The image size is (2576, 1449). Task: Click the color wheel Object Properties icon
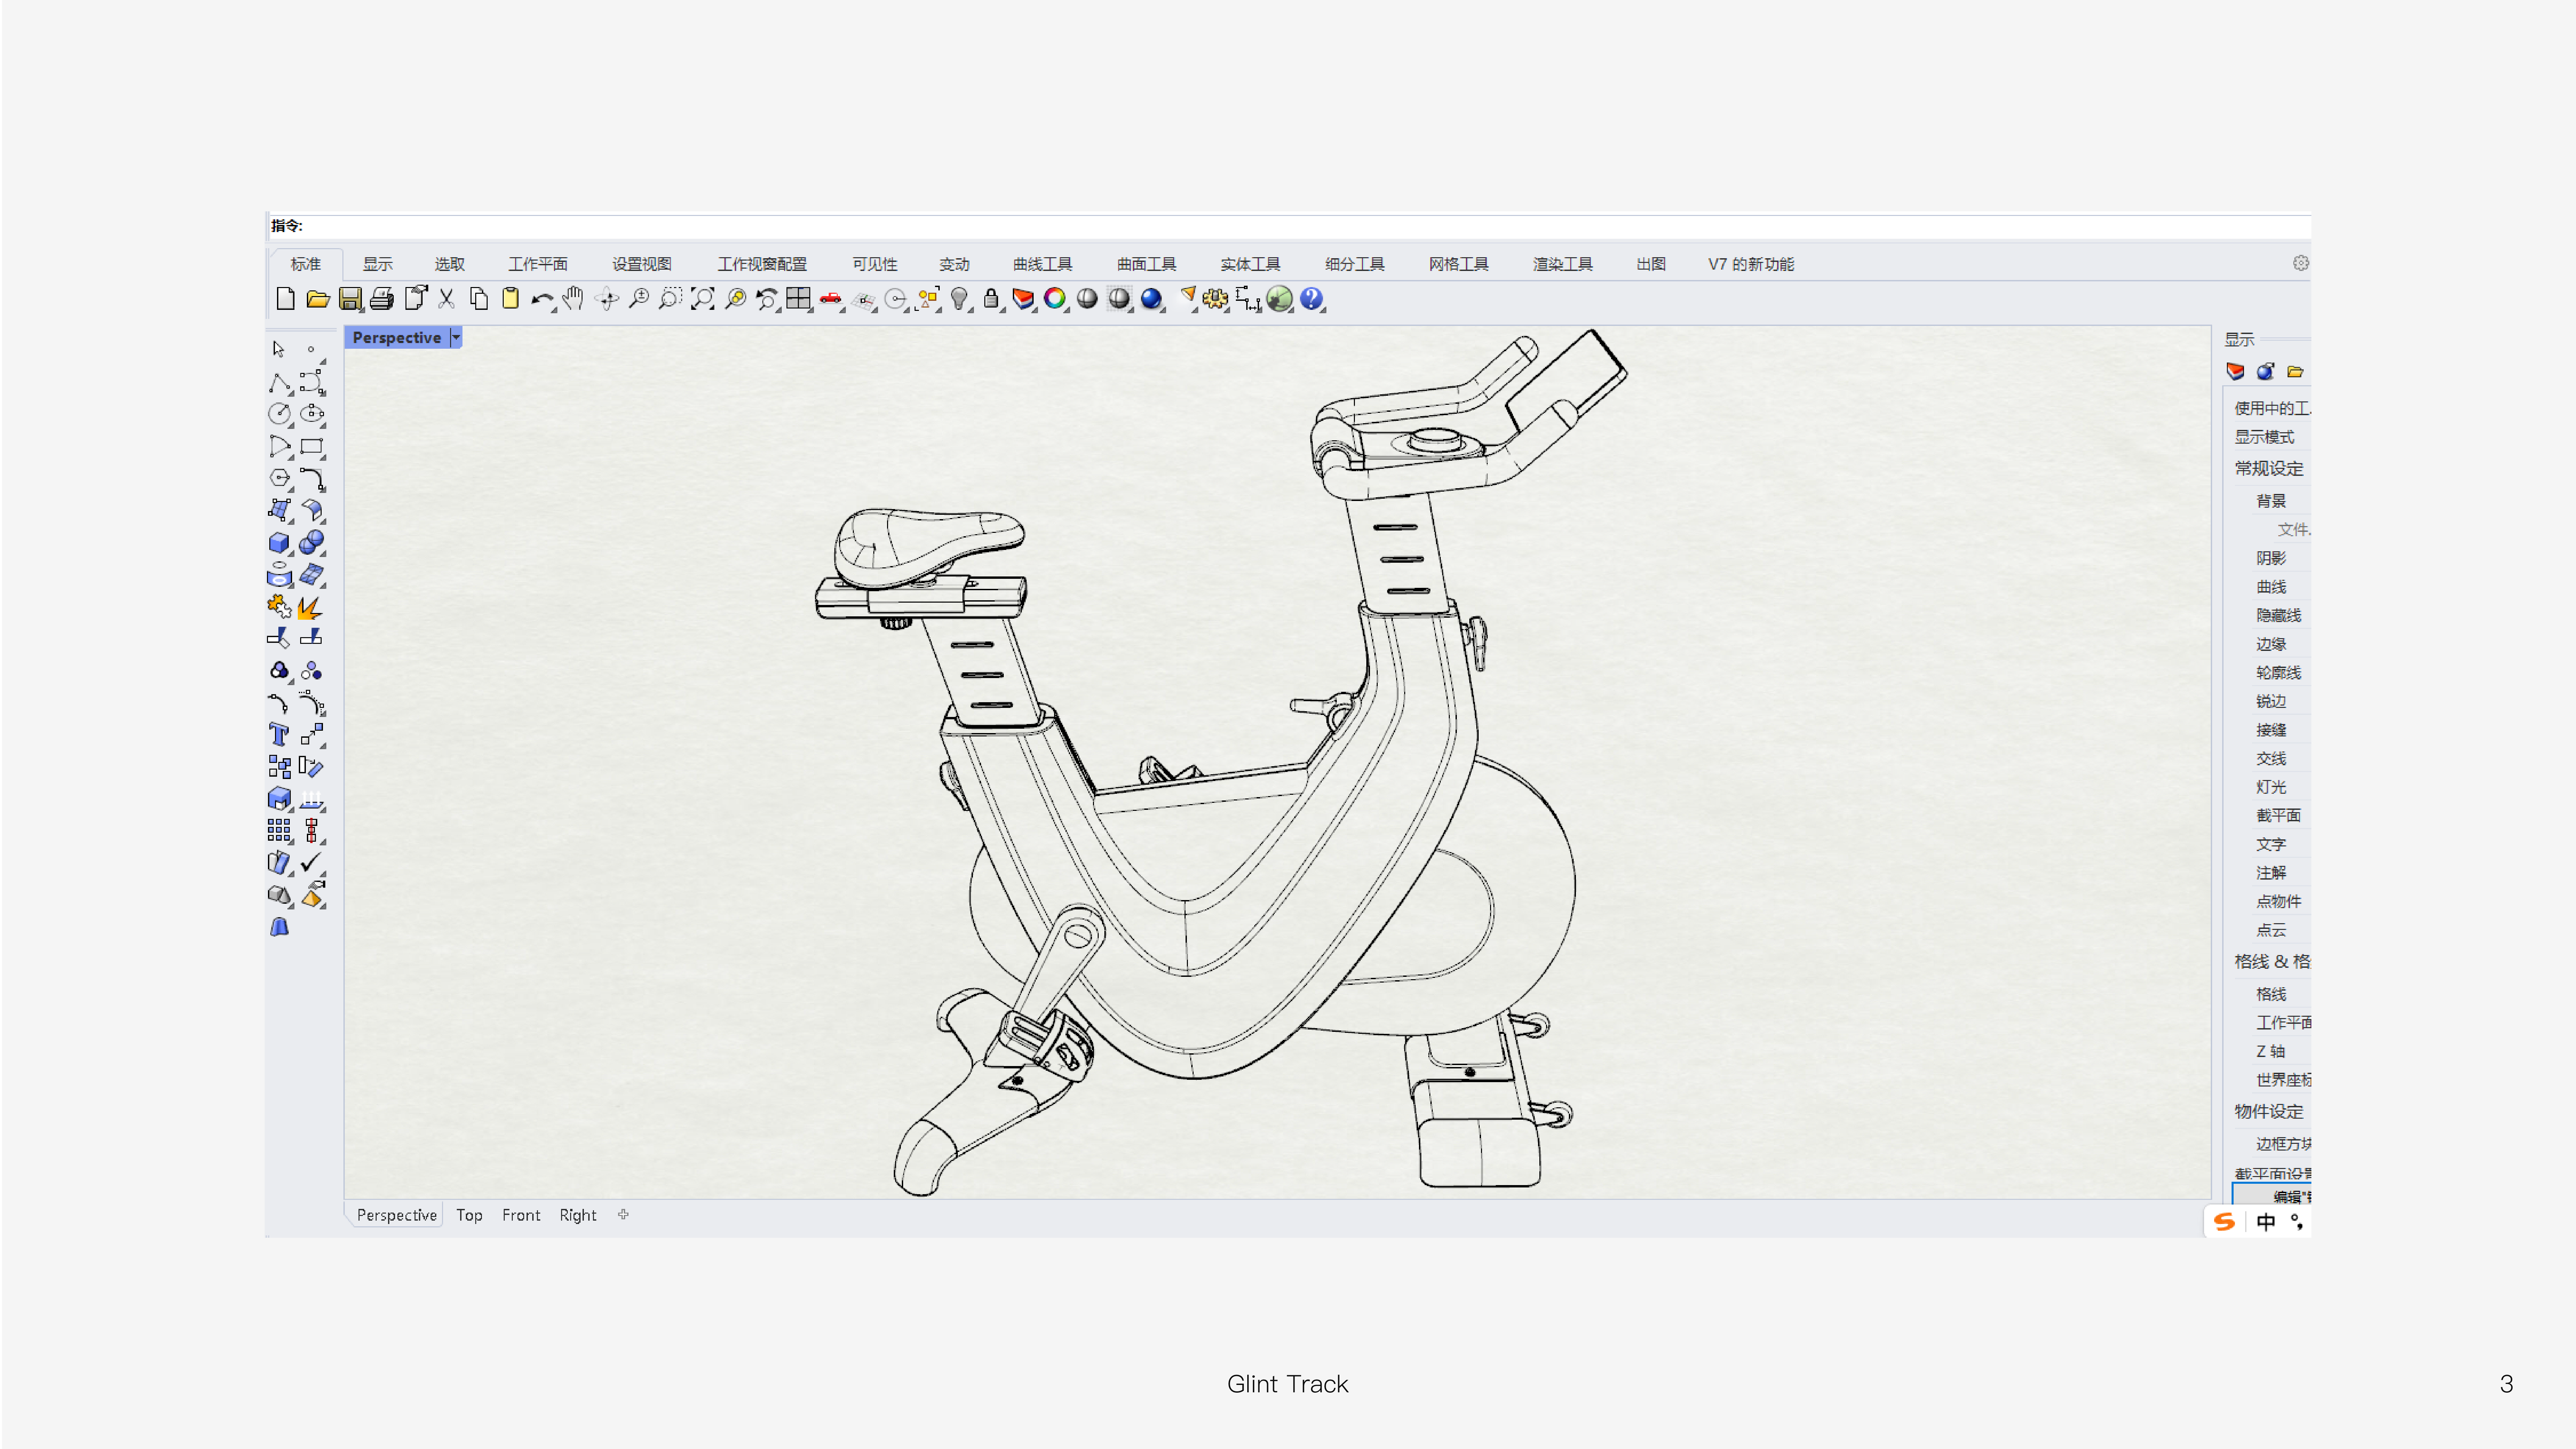click(x=1055, y=299)
